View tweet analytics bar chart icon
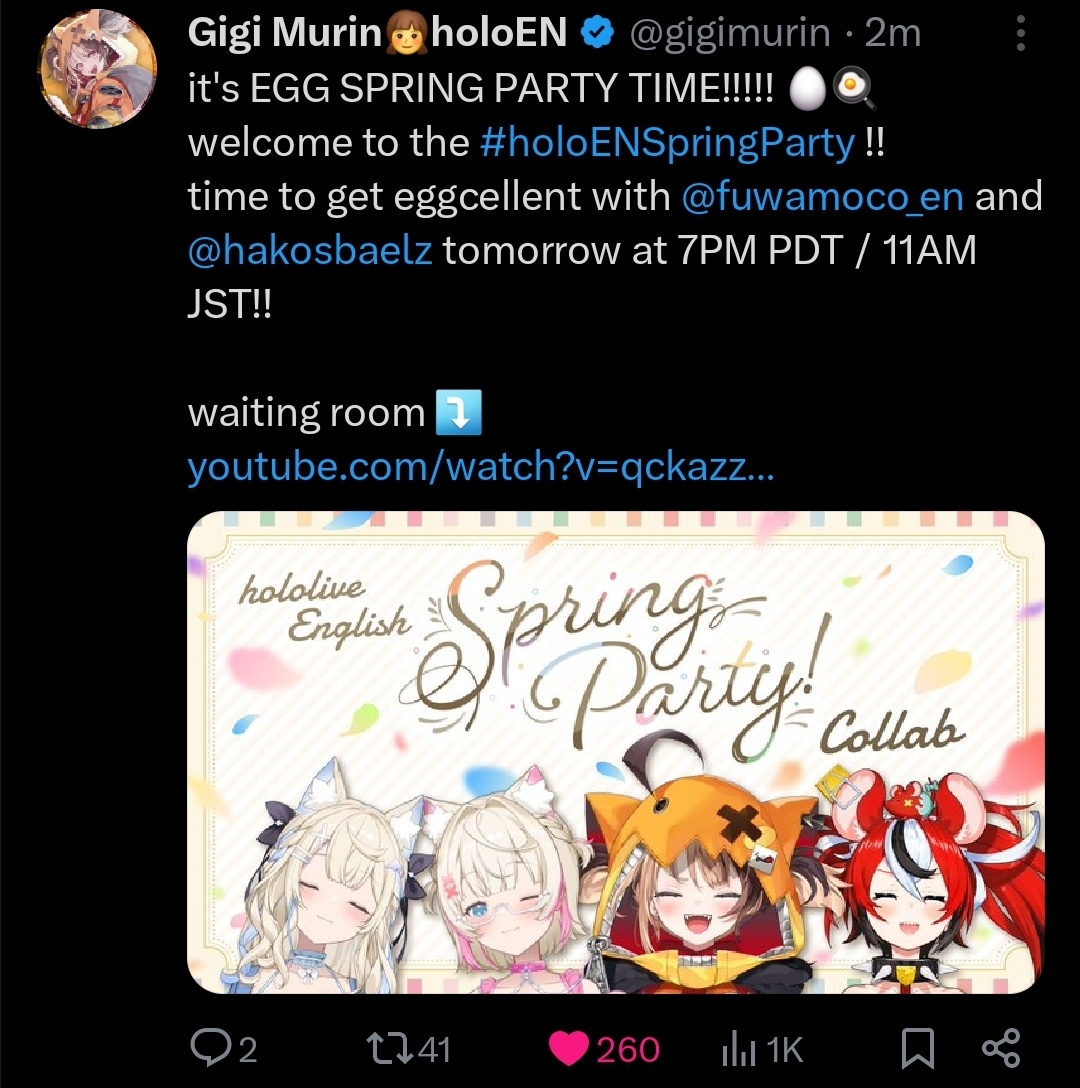Image resolution: width=1080 pixels, height=1088 pixels. [738, 1048]
